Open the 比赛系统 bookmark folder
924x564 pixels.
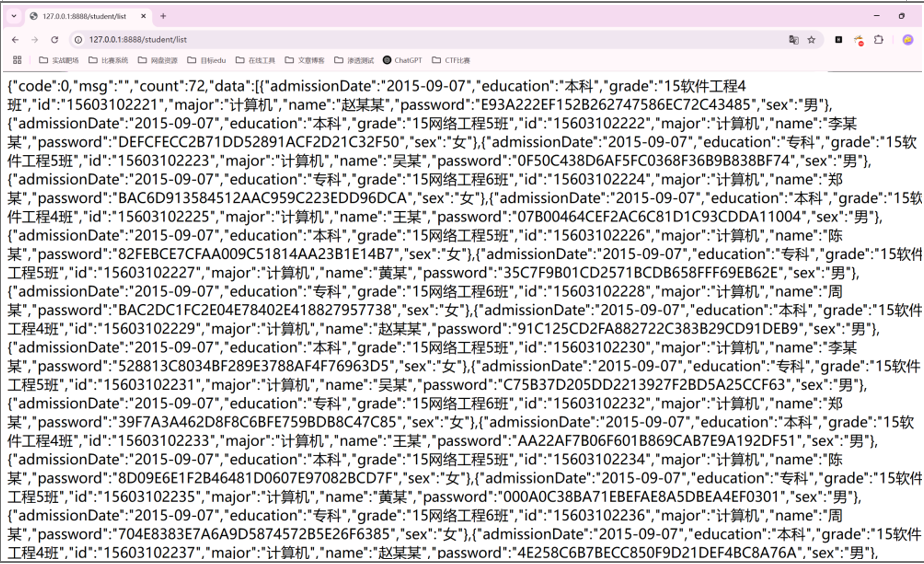pos(108,60)
